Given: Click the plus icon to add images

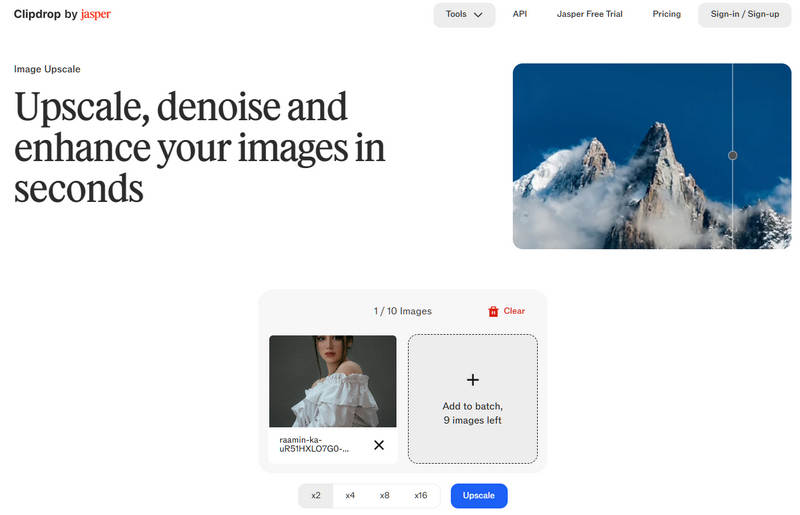Looking at the screenshot, I should point(472,380).
